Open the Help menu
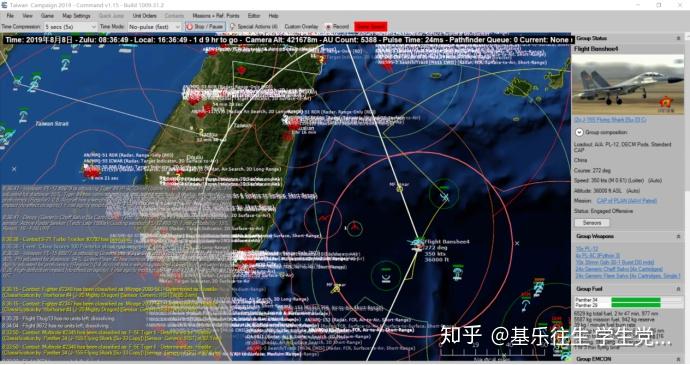Viewport: 690px width, 365px height. click(x=273, y=16)
